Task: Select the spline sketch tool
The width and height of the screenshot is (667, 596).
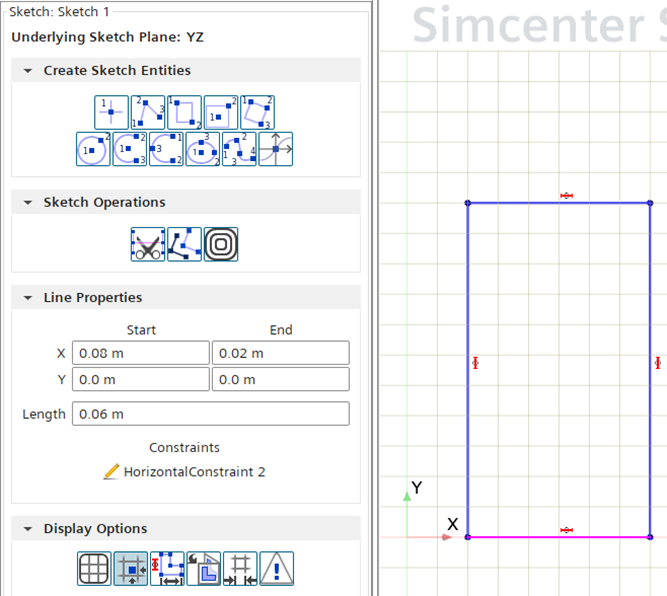Action: pyautogui.click(x=239, y=149)
